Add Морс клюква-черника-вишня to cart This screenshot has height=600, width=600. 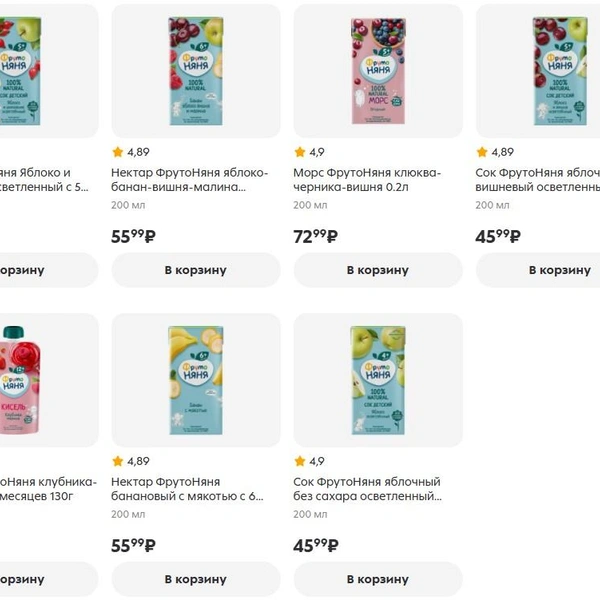pyautogui.click(x=378, y=270)
